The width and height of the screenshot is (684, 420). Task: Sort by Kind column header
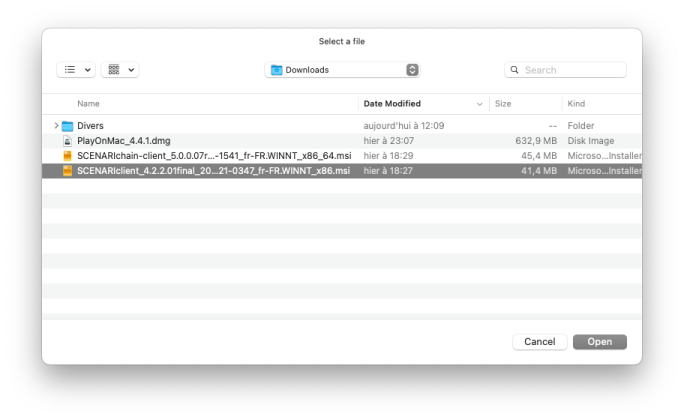click(576, 104)
